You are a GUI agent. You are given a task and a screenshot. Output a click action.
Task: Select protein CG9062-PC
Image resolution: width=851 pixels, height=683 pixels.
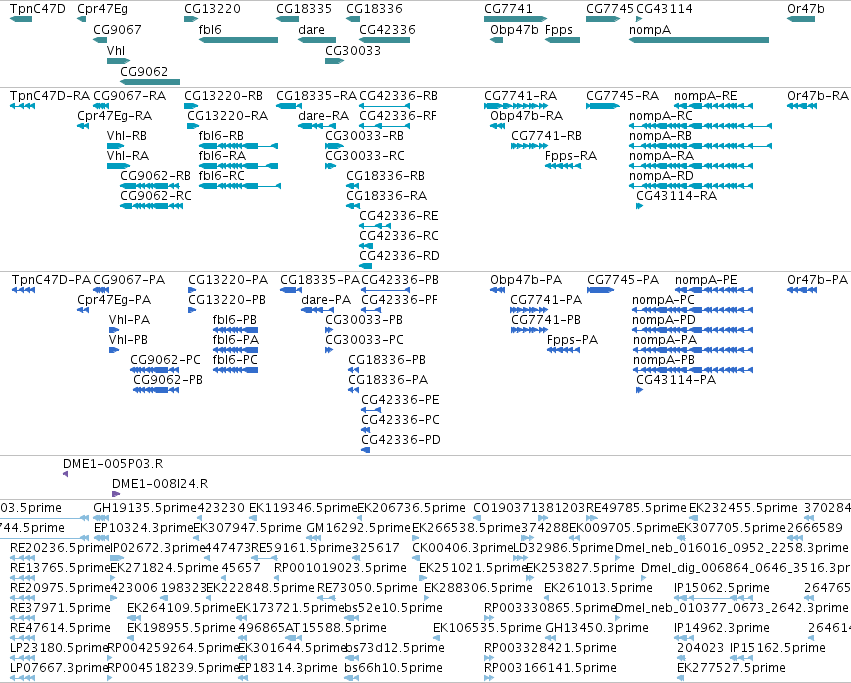point(166,360)
